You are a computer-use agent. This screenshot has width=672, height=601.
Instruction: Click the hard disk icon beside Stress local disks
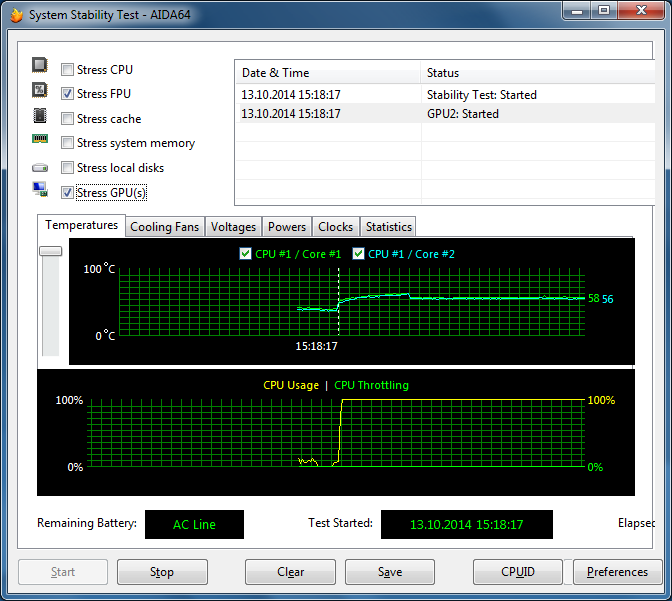40,168
